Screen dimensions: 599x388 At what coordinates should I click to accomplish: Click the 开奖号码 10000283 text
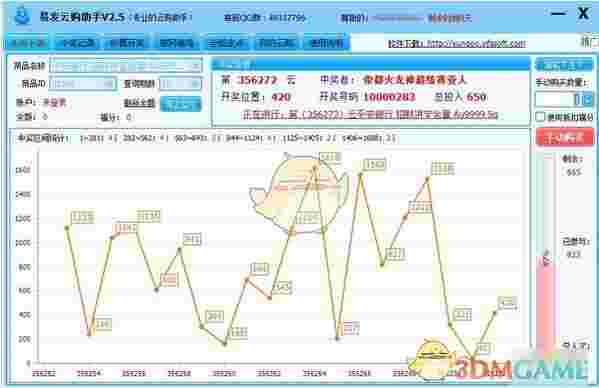point(367,97)
